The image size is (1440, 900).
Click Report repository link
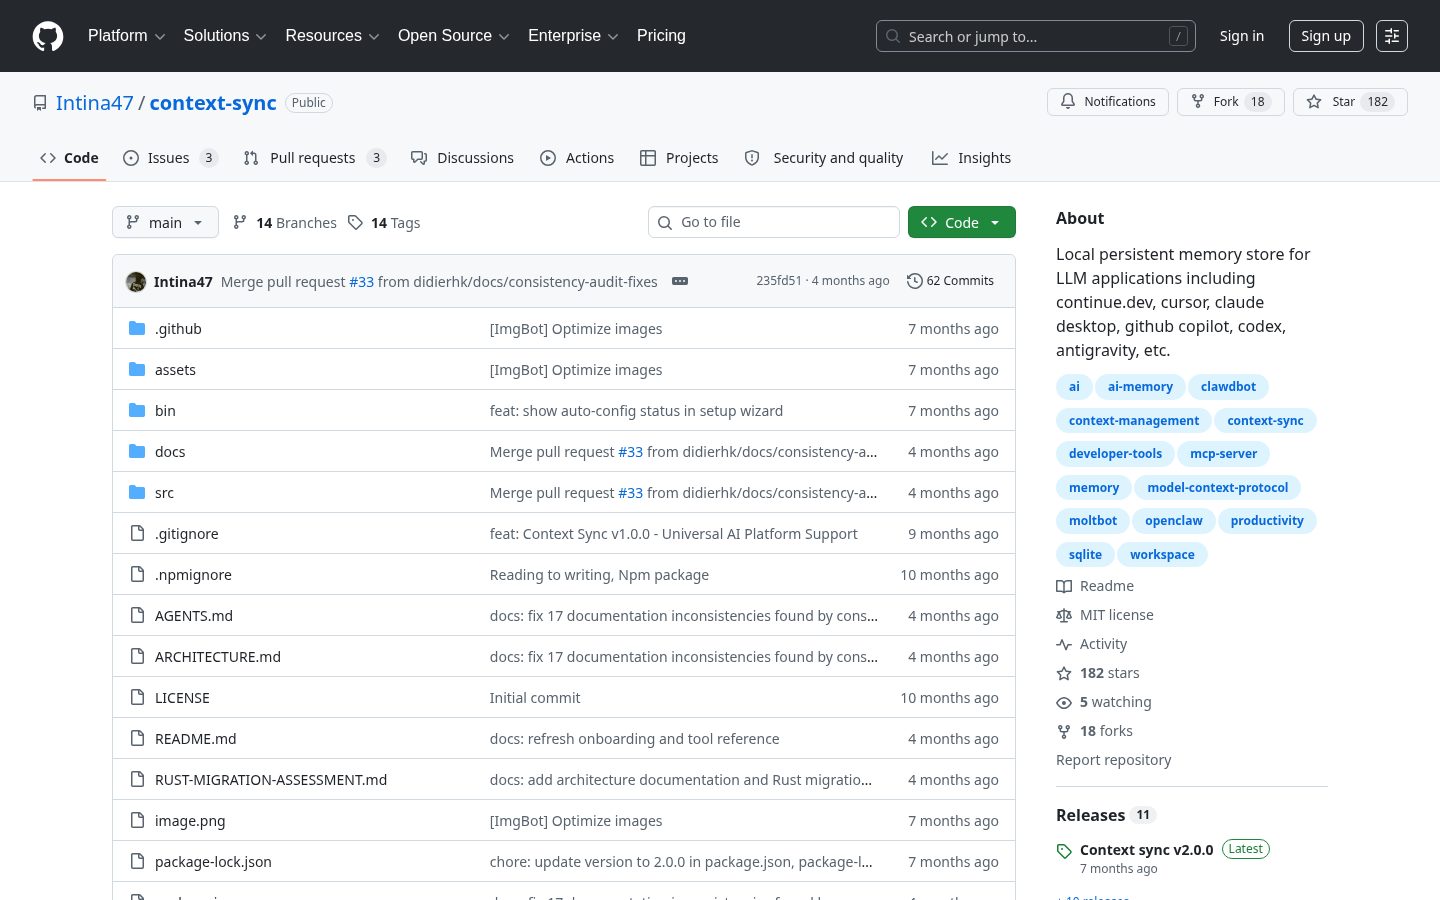1113,760
